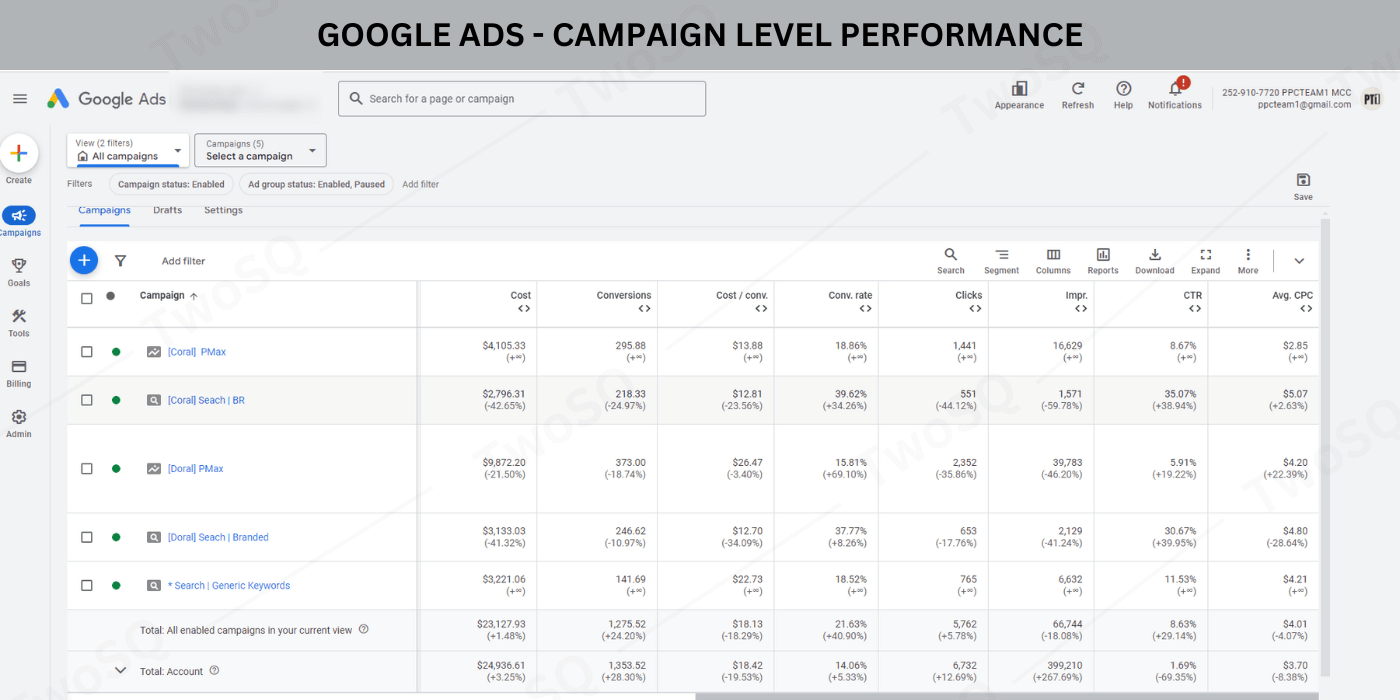Open the [Doral] Seach | Branded campaign
The image size is (1400, 700).
tap(218, 538)
